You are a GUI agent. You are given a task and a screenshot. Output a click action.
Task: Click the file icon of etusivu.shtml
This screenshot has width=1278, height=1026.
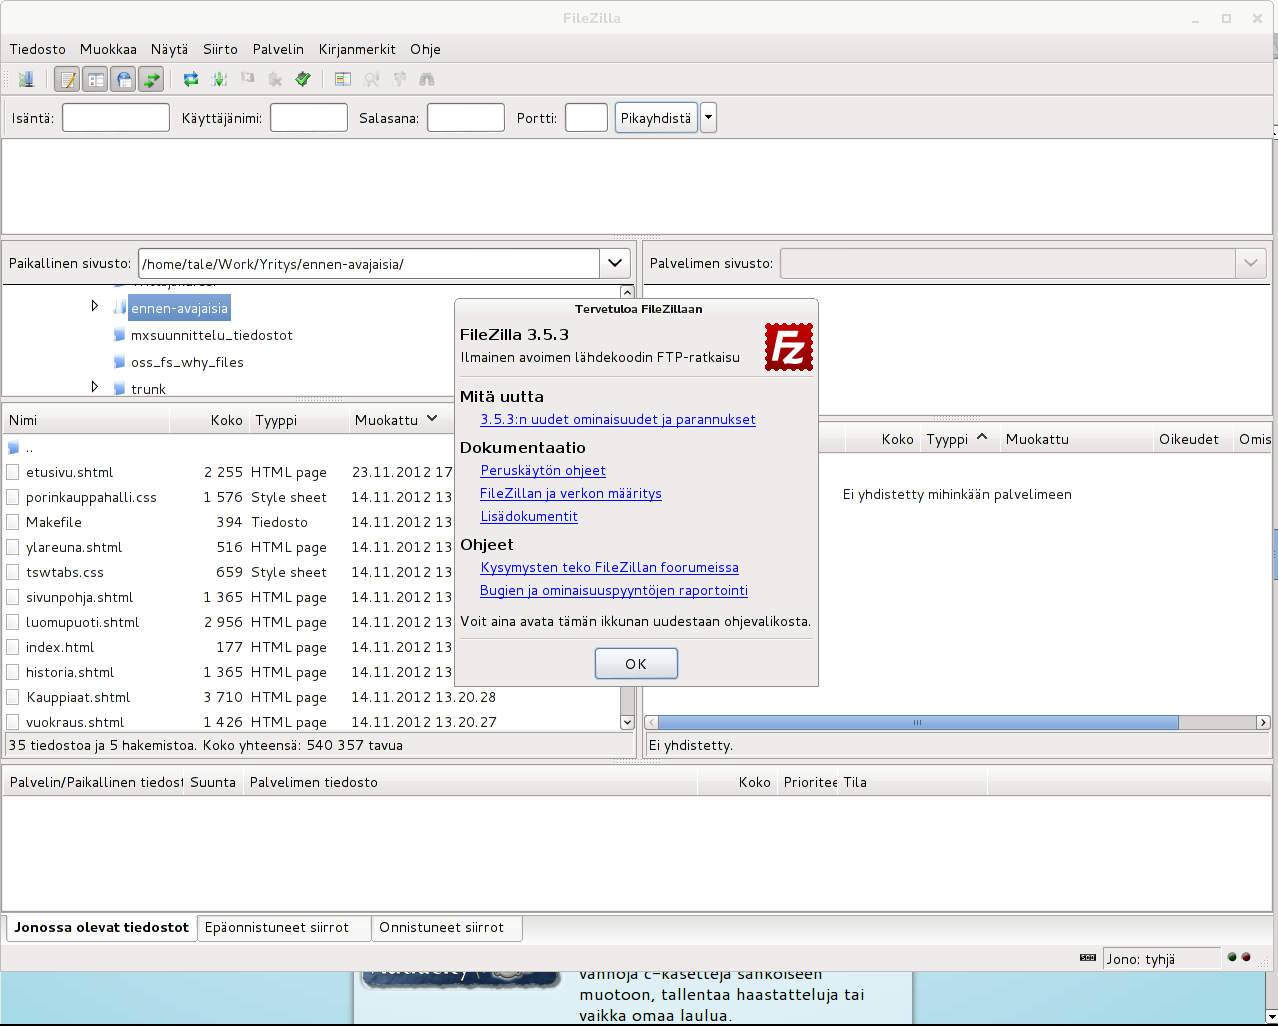(x=13, y=472)
